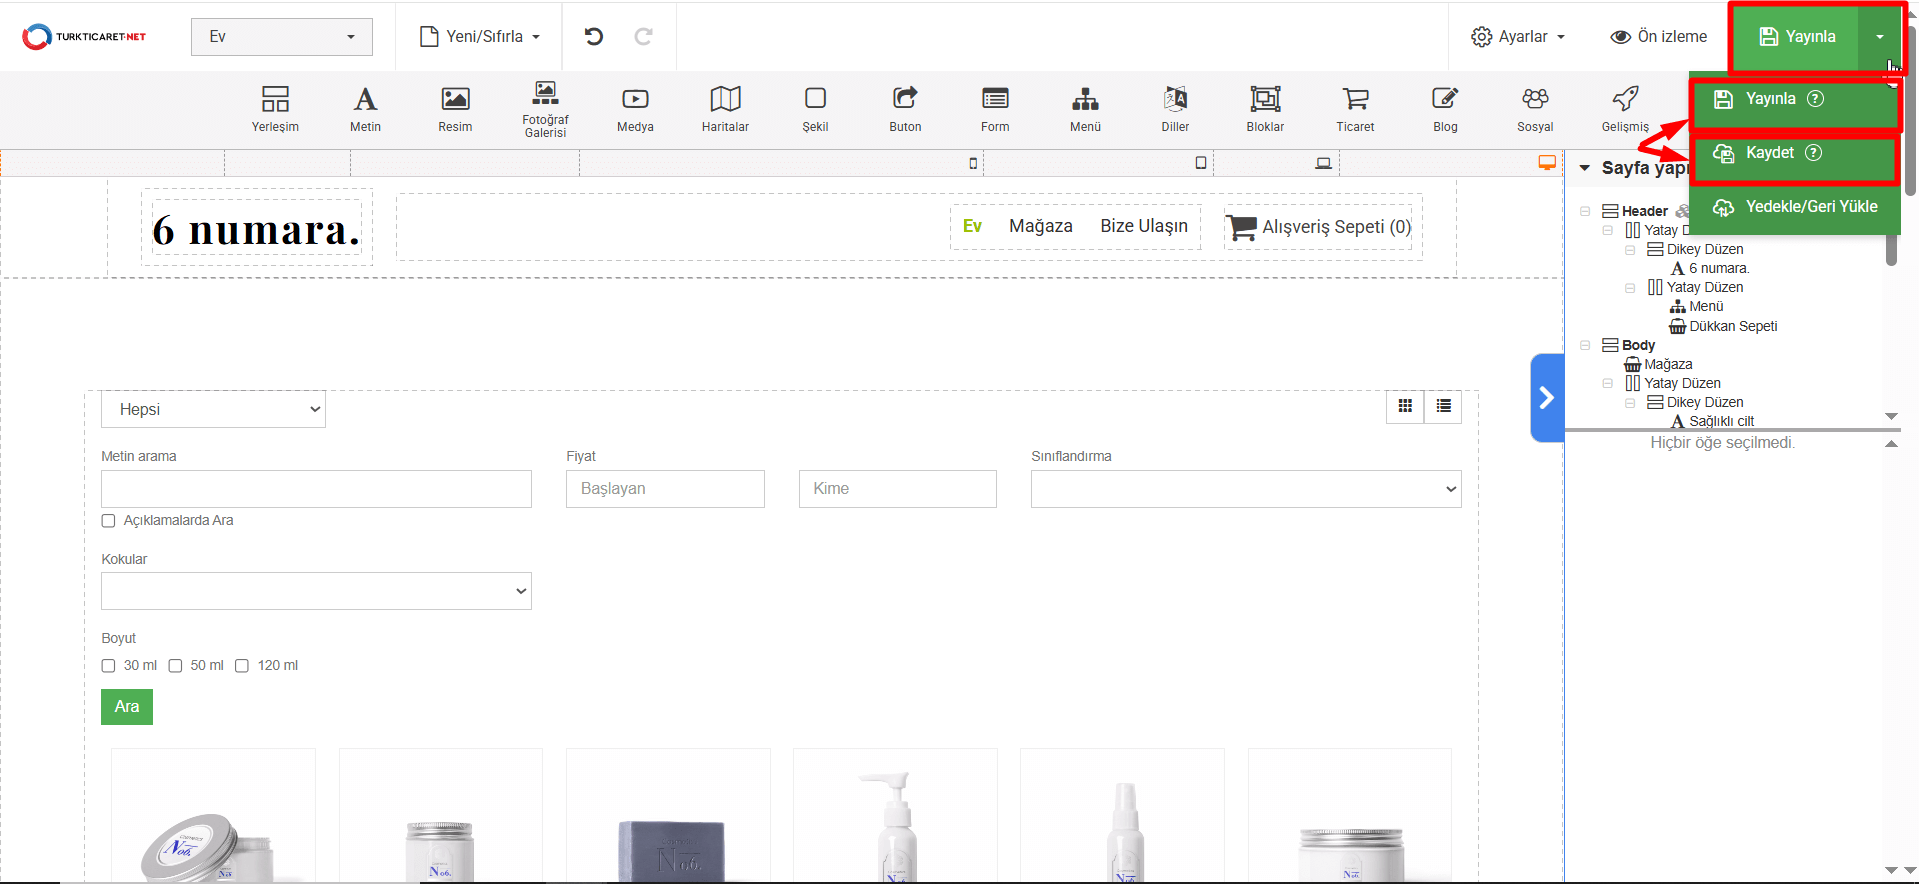Expand the Kokular dropdown
This screenshot has height=884, width=1919.
tap(316, 591)
